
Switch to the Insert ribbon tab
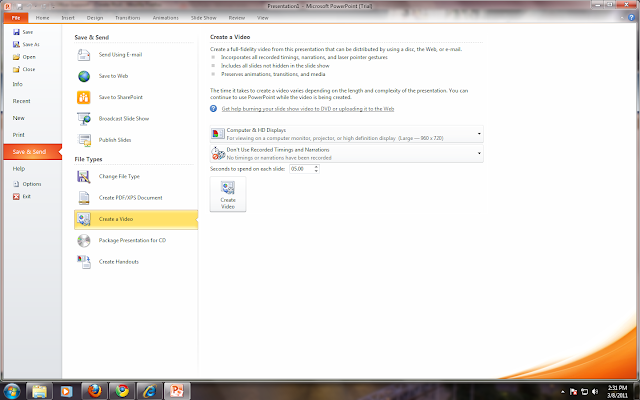68,18
